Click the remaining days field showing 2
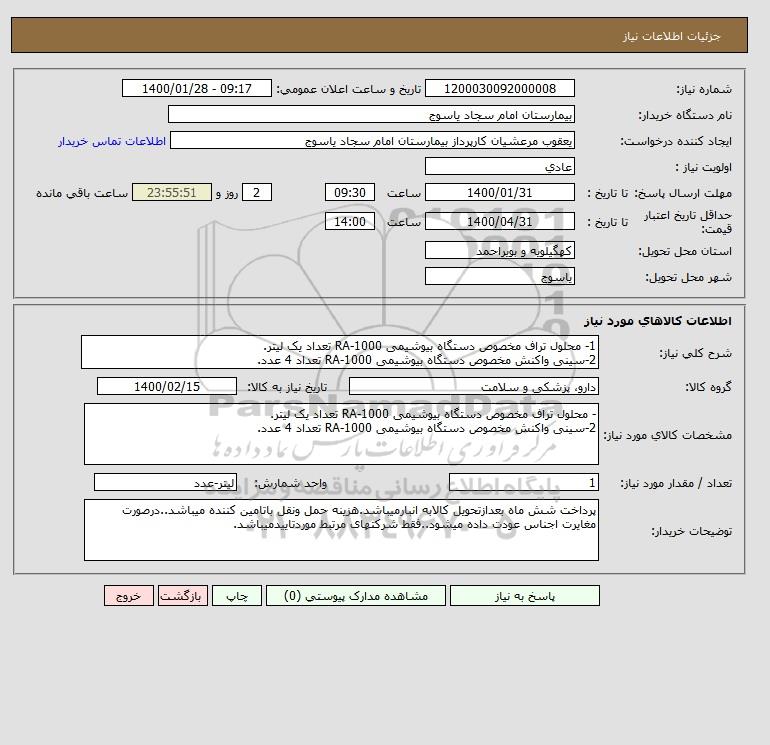This screenshot has height=745, width=770. pos(256,193)
